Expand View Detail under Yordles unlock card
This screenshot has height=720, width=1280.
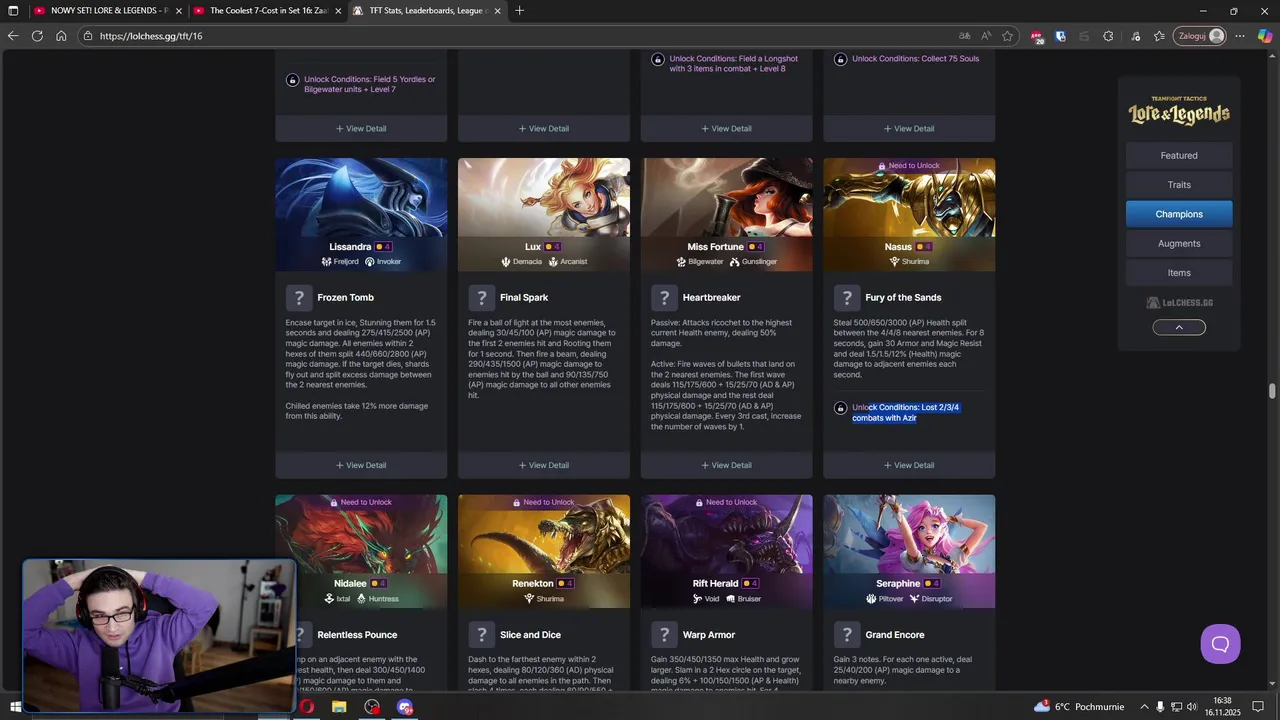tap(361, 128)
